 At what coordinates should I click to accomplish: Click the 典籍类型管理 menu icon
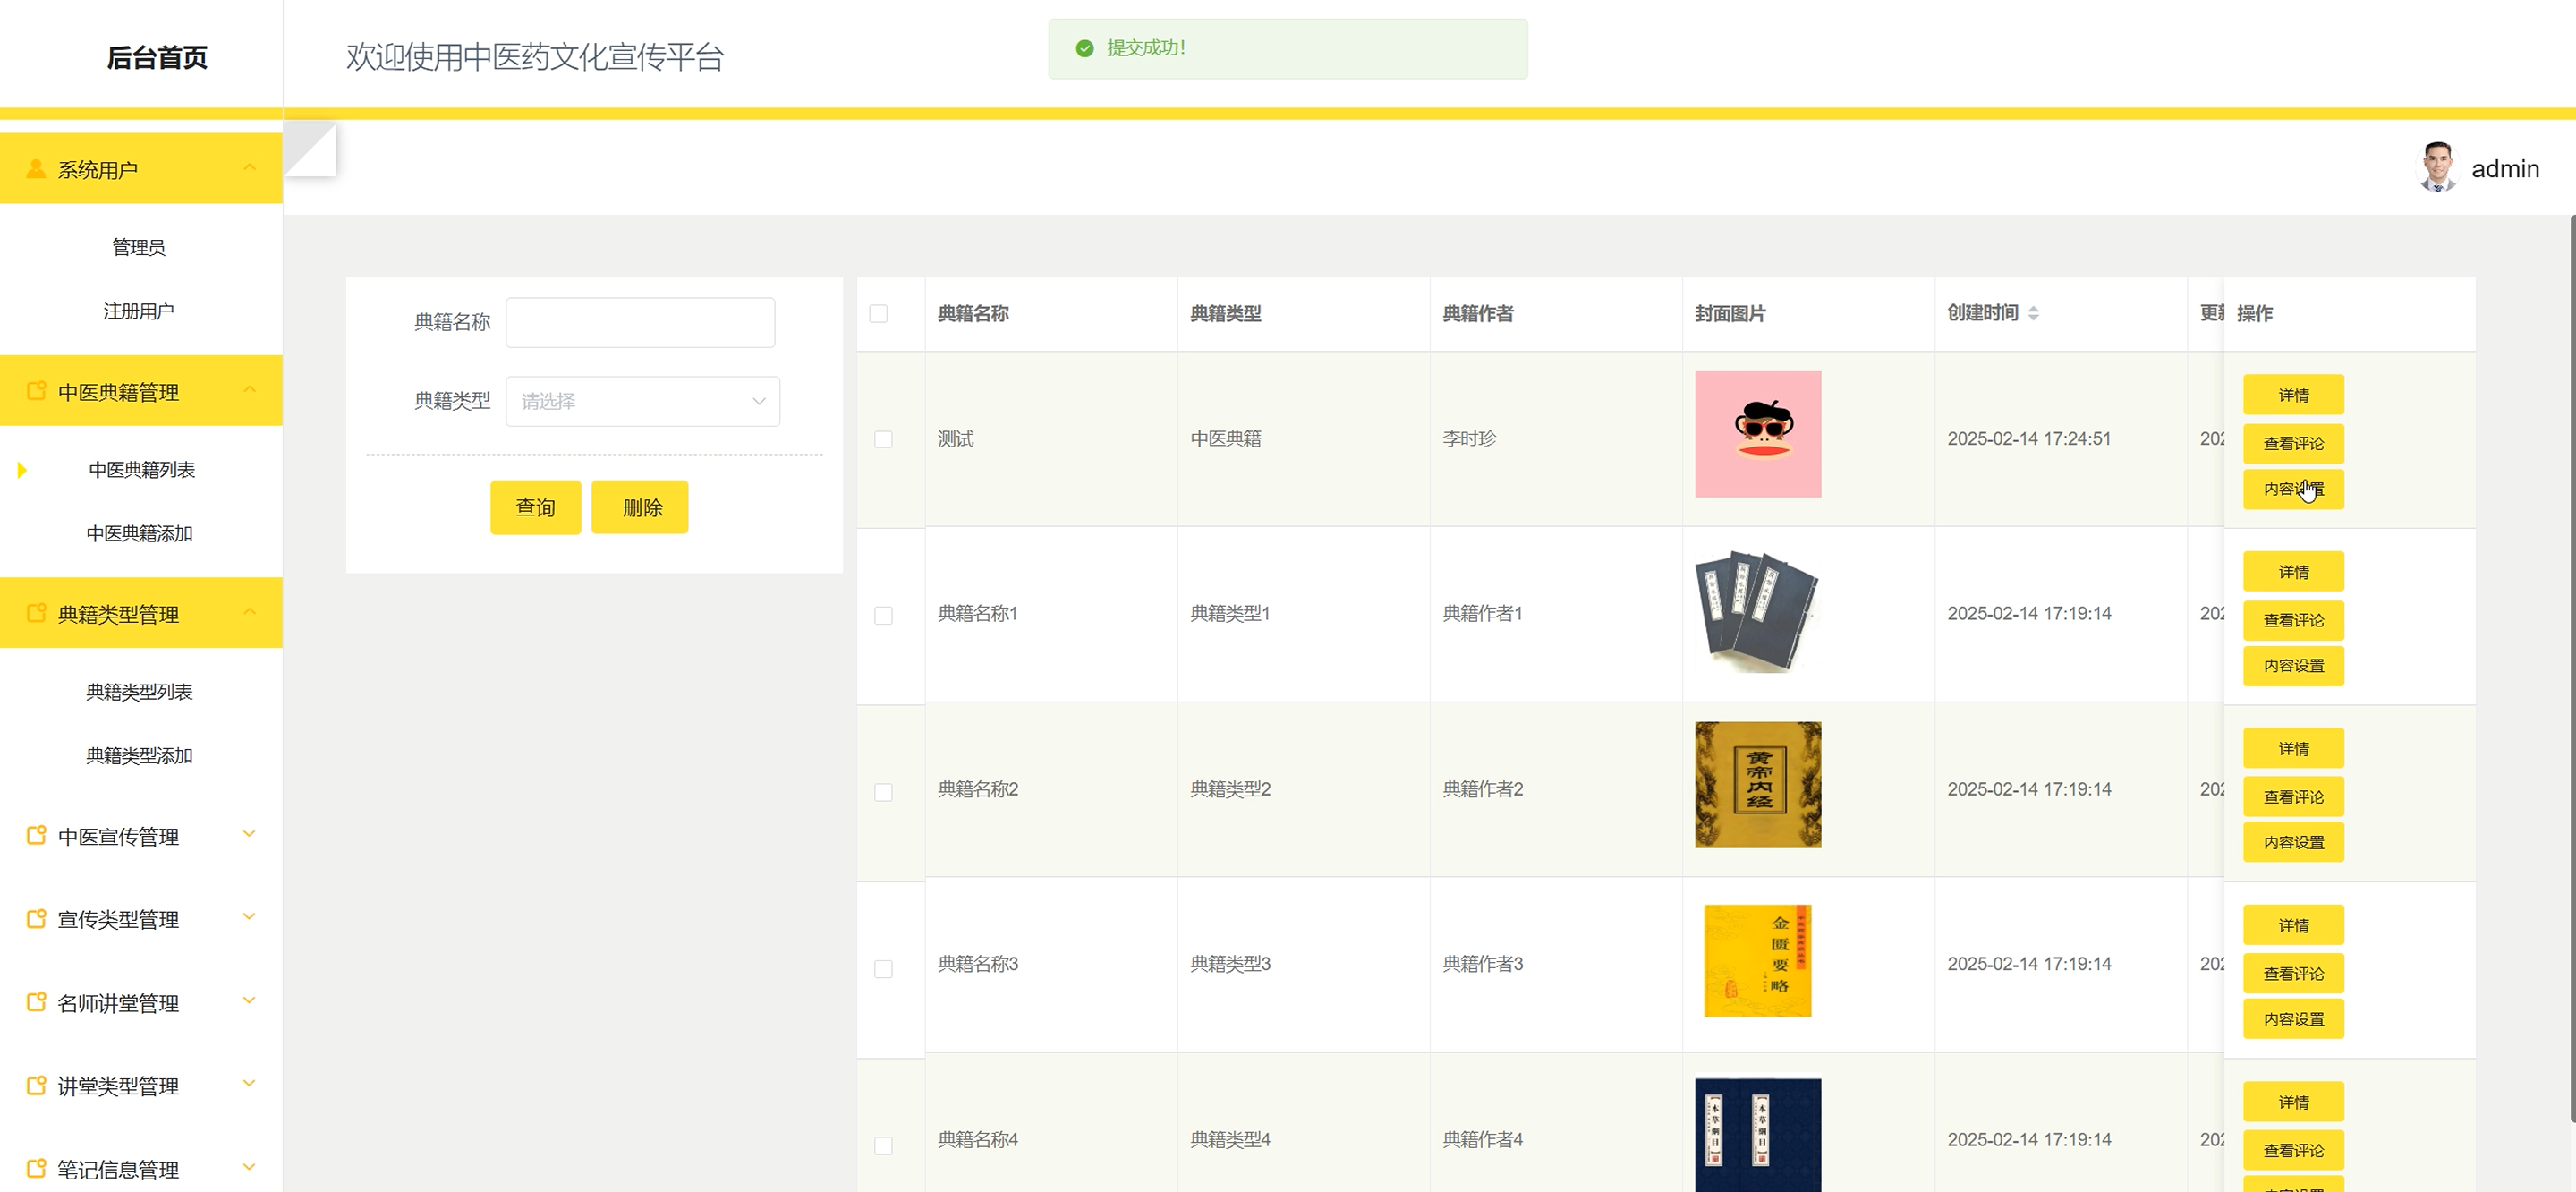[x=36, y=613]
